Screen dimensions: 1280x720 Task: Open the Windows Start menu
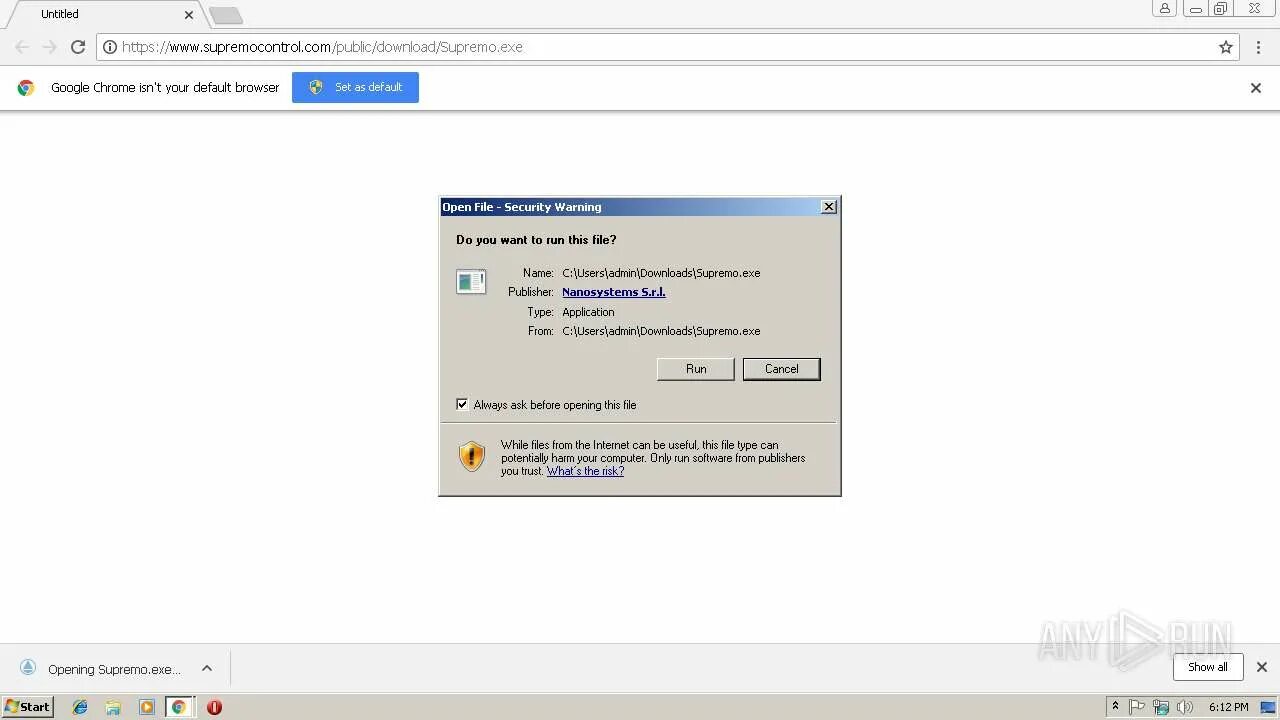pyautogui.click(x=28, y=707)
